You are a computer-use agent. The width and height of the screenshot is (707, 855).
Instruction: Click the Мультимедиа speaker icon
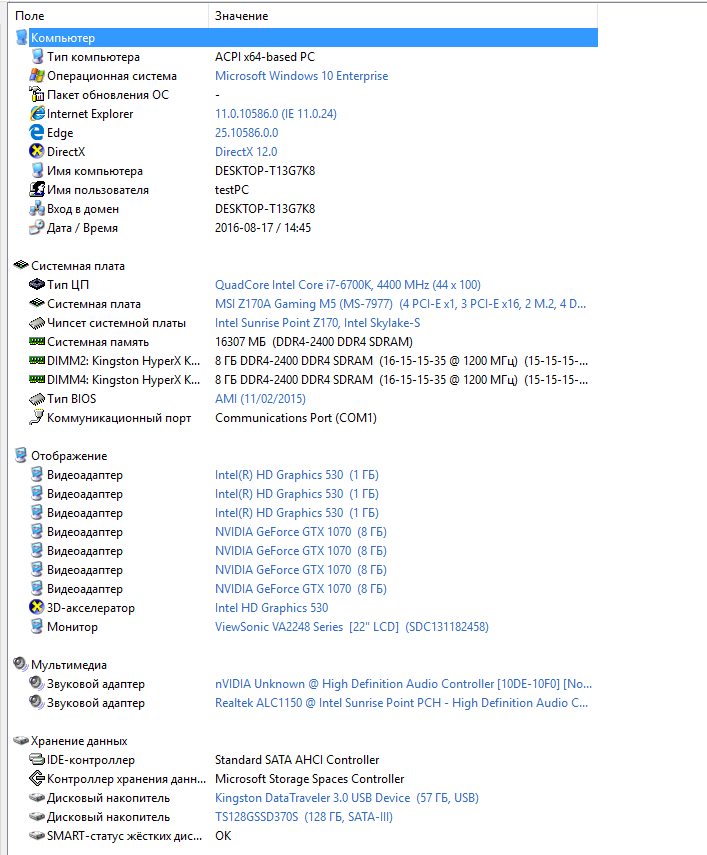pos(21,664)
